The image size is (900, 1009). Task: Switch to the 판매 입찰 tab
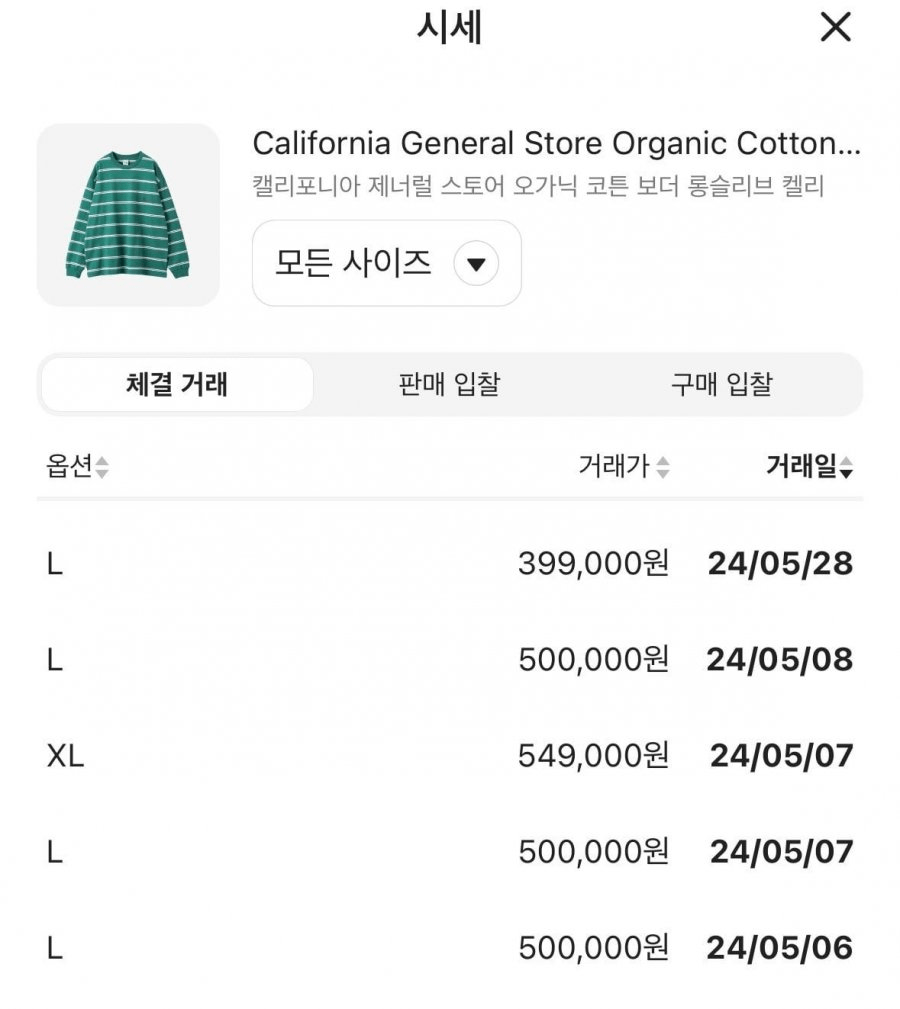click(x=449, y=385)
